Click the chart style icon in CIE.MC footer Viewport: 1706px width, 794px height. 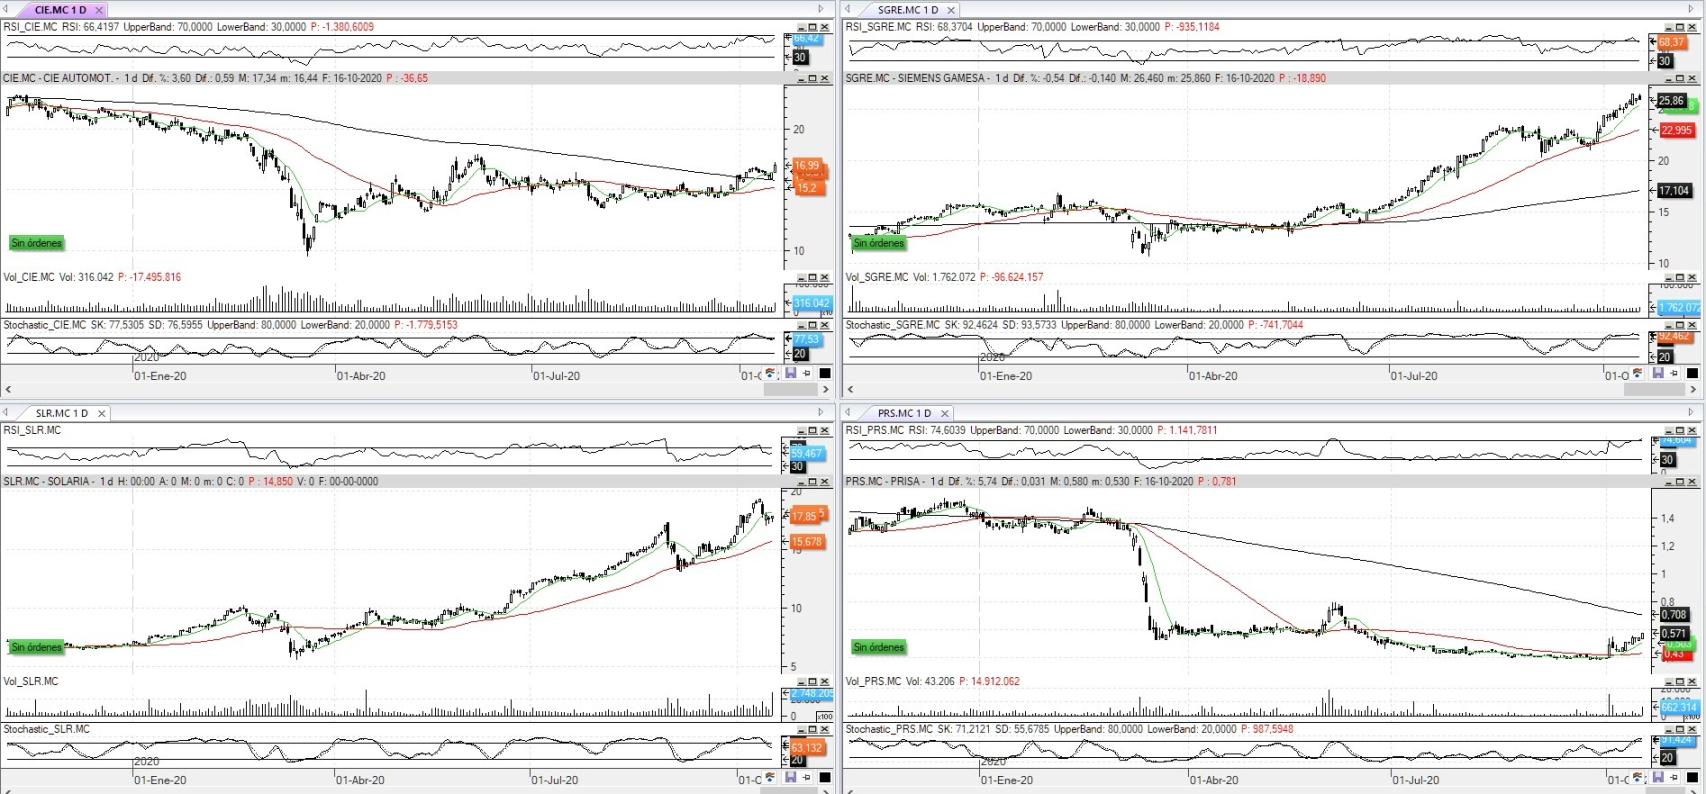pos(771,373)
